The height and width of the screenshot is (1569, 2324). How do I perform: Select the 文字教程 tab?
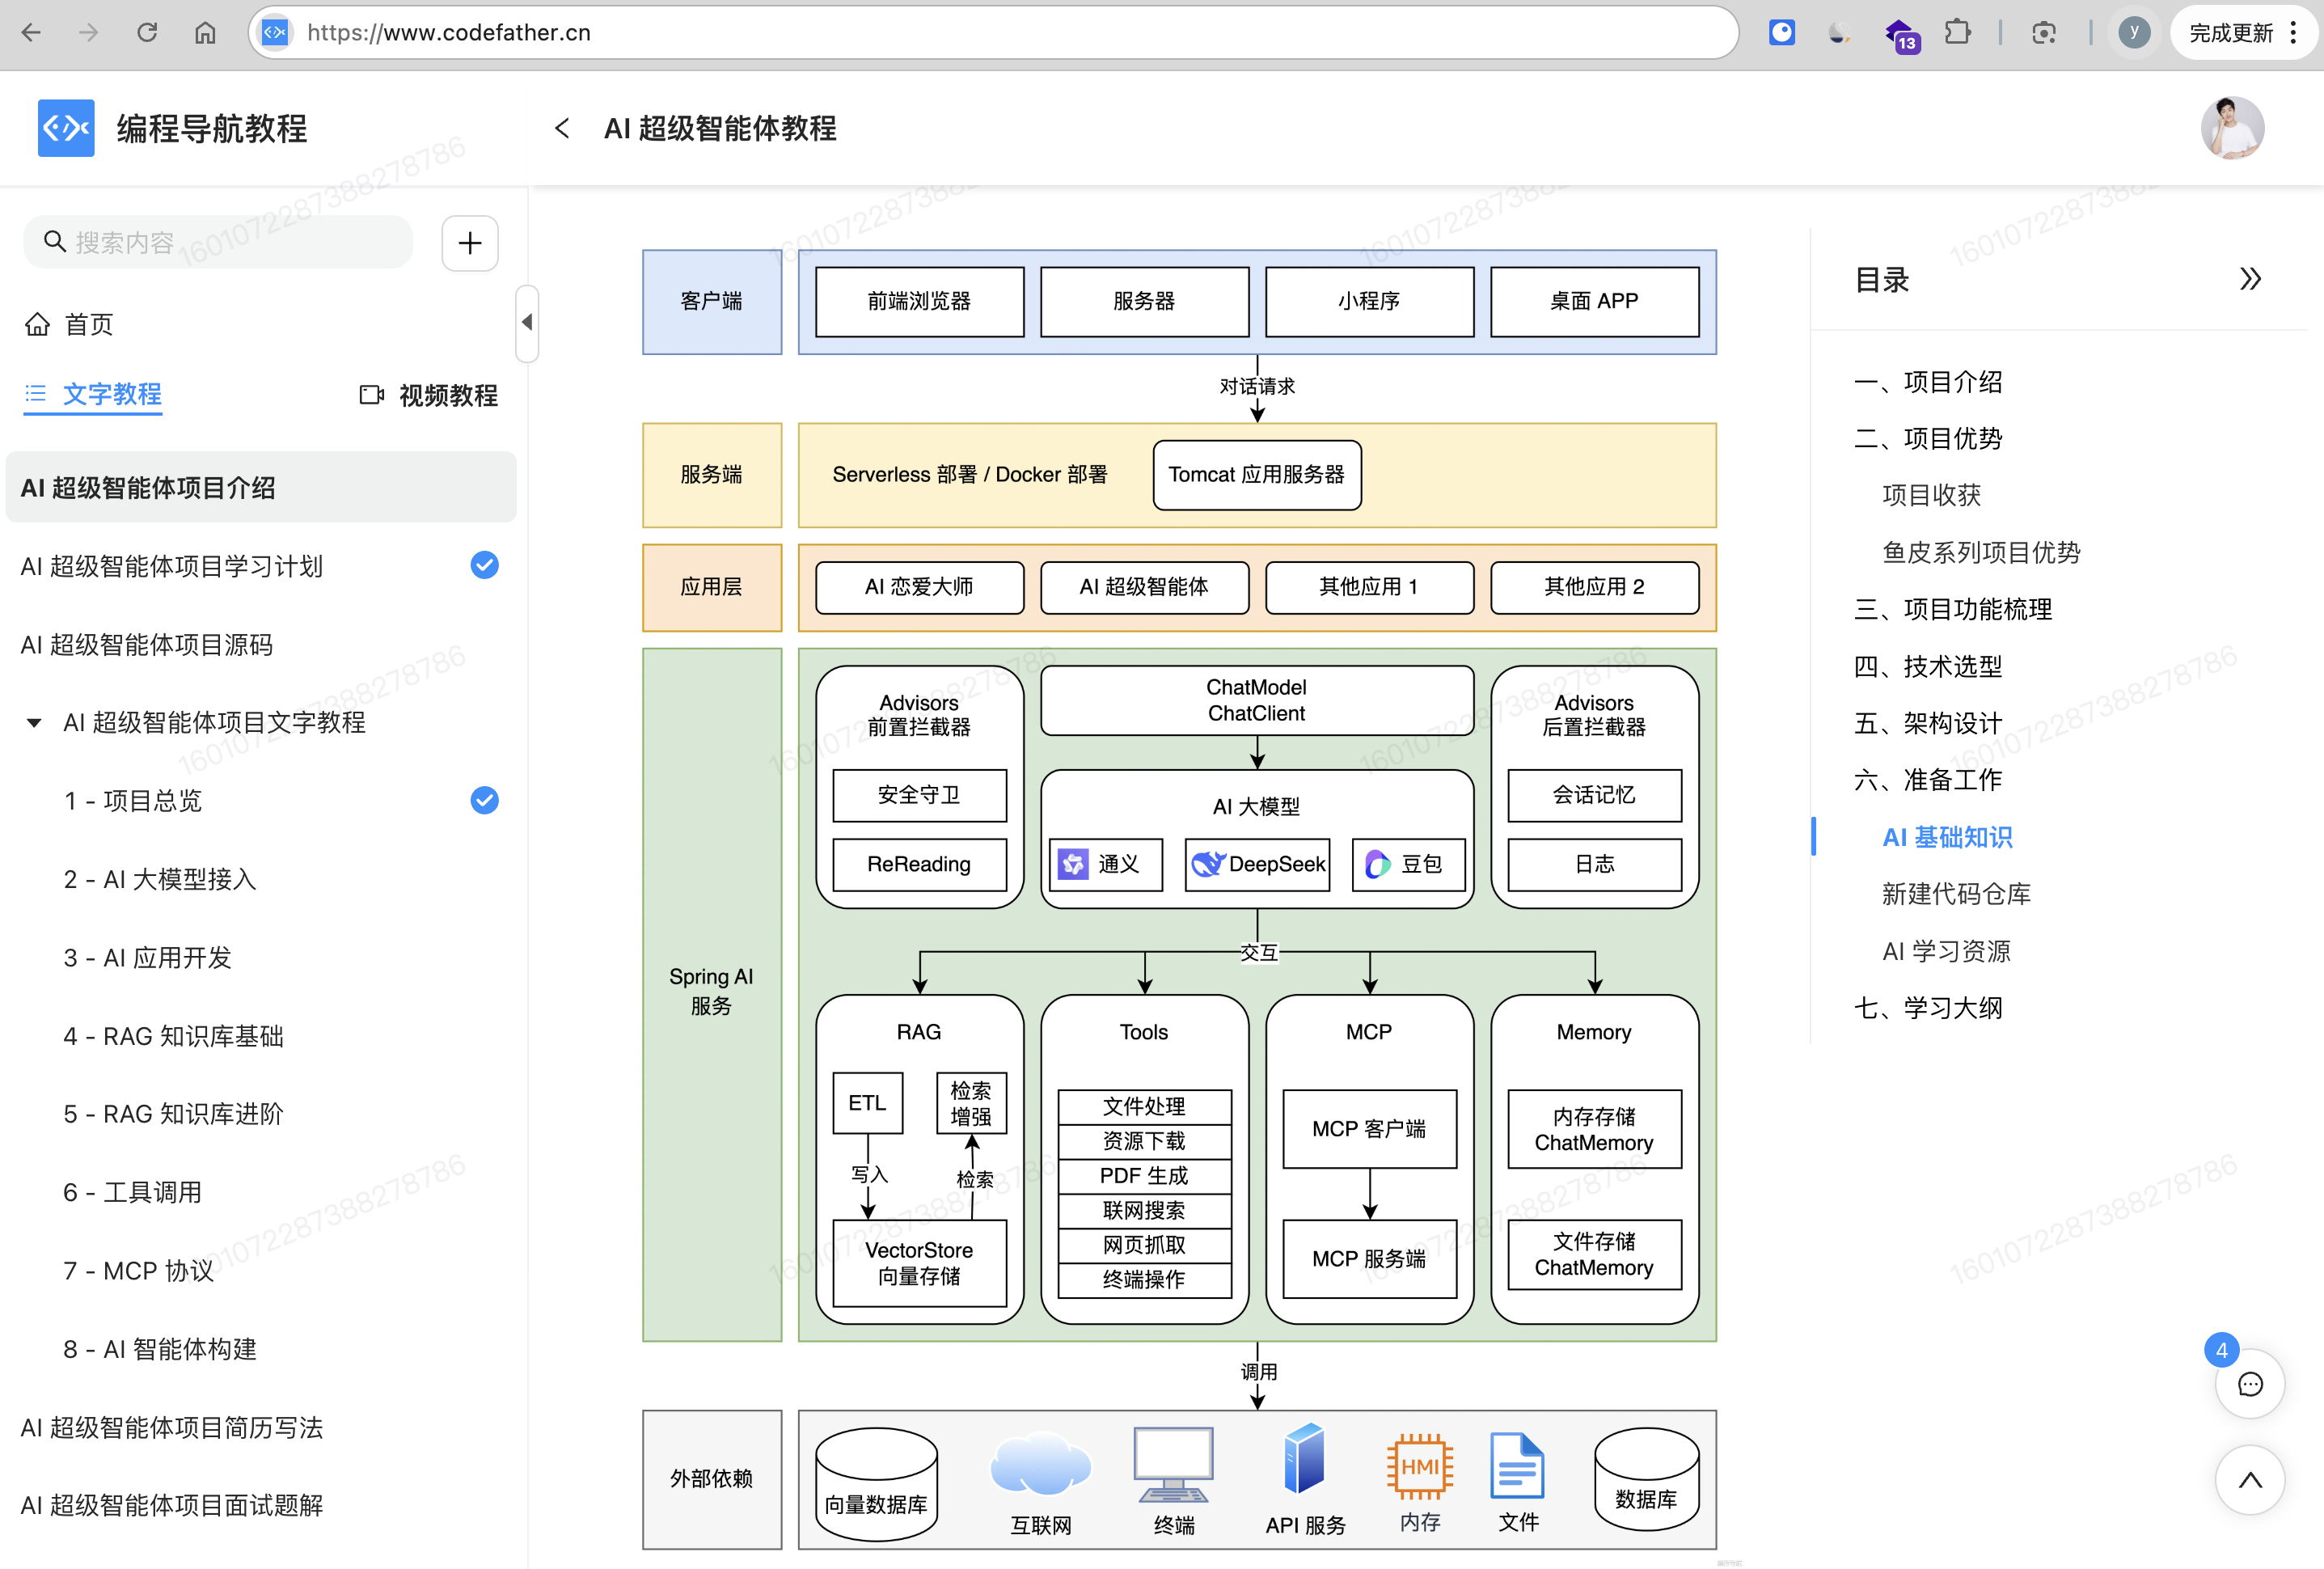(x=93, y=394)
